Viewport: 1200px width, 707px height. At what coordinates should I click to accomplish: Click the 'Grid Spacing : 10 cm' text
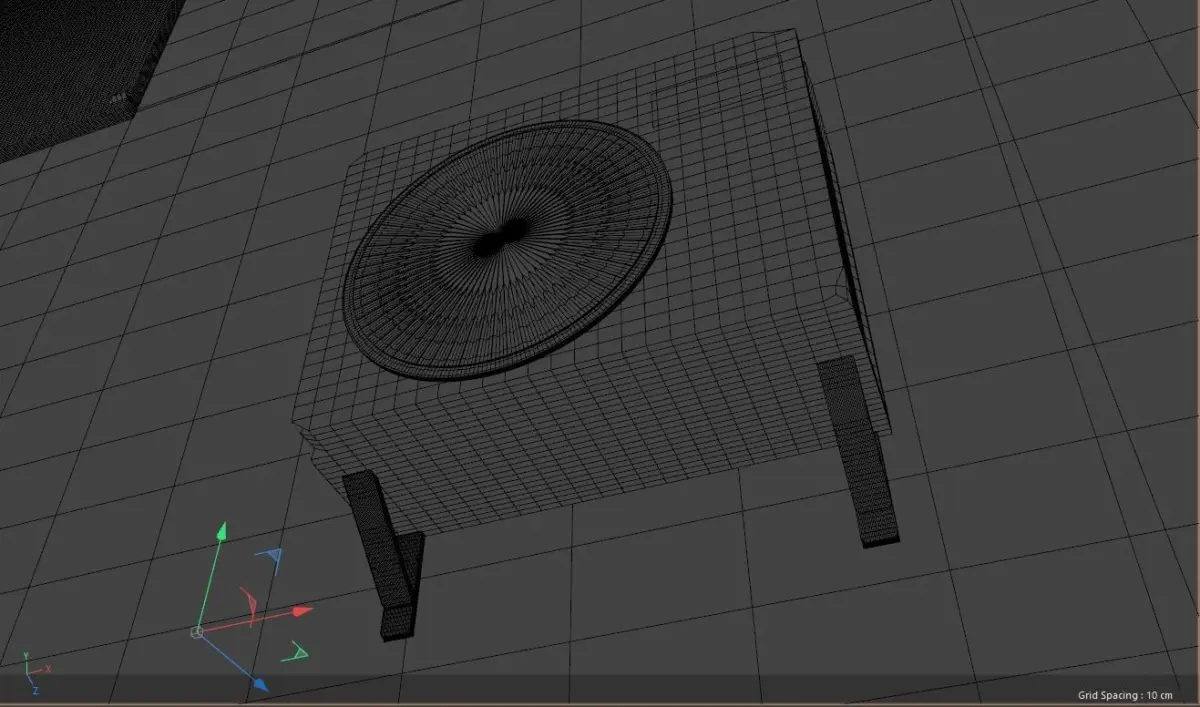coord(1125,695)
